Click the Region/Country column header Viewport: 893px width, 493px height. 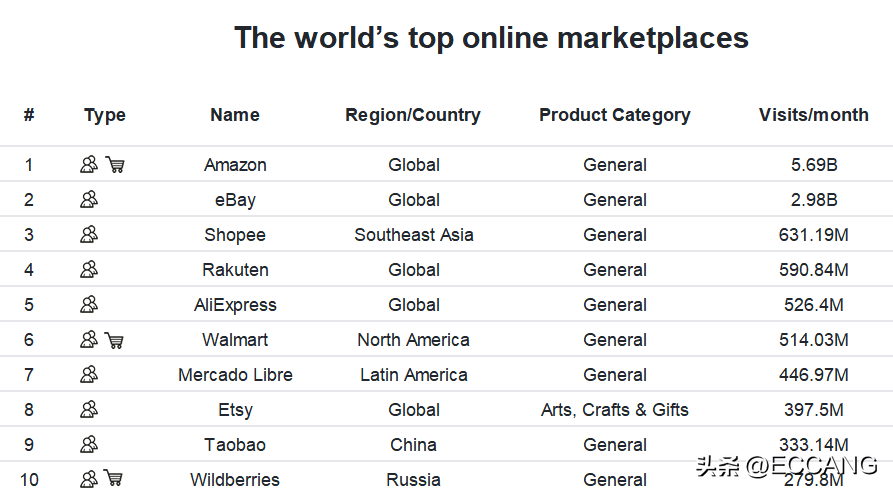click(x=413, y=116)
